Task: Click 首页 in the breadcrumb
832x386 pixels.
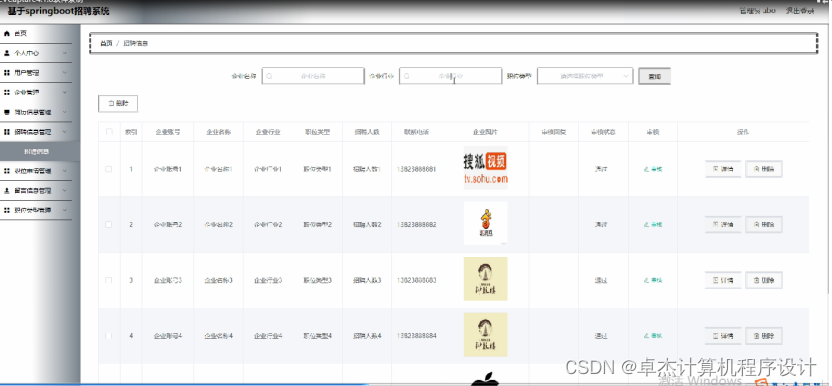Action: pos(107,44)
